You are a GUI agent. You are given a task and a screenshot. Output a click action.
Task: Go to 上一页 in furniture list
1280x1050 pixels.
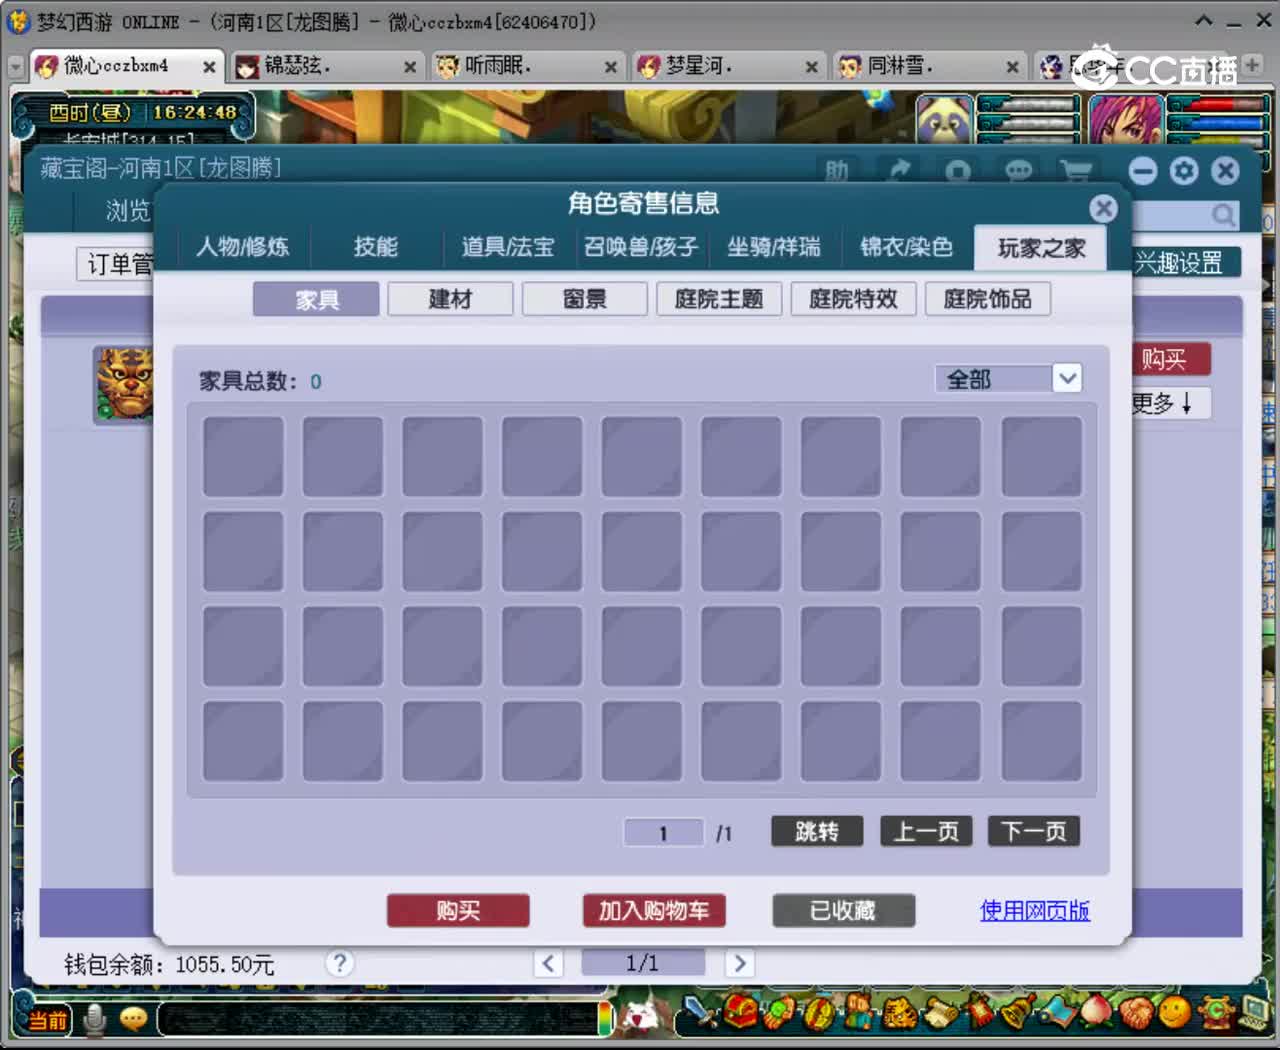point(926,831)
